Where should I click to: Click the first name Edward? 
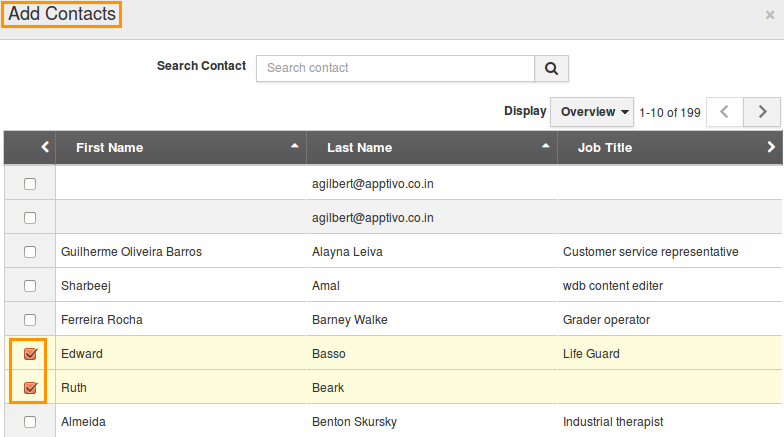82,354
